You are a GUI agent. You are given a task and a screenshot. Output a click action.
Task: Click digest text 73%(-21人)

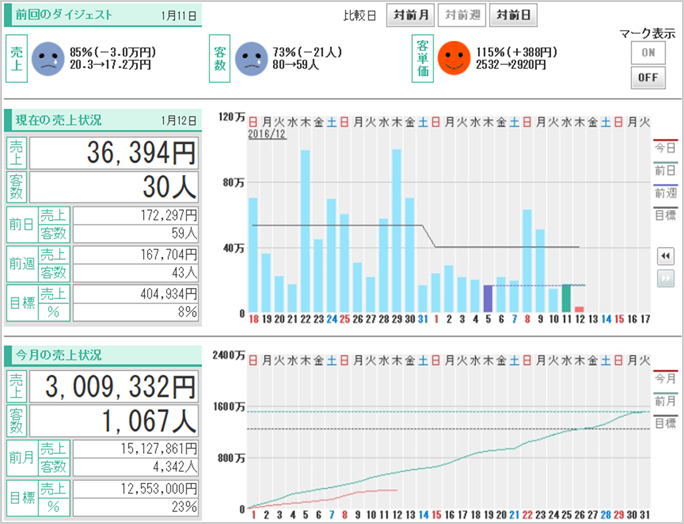pyautogui.click(x=308, y=52)
